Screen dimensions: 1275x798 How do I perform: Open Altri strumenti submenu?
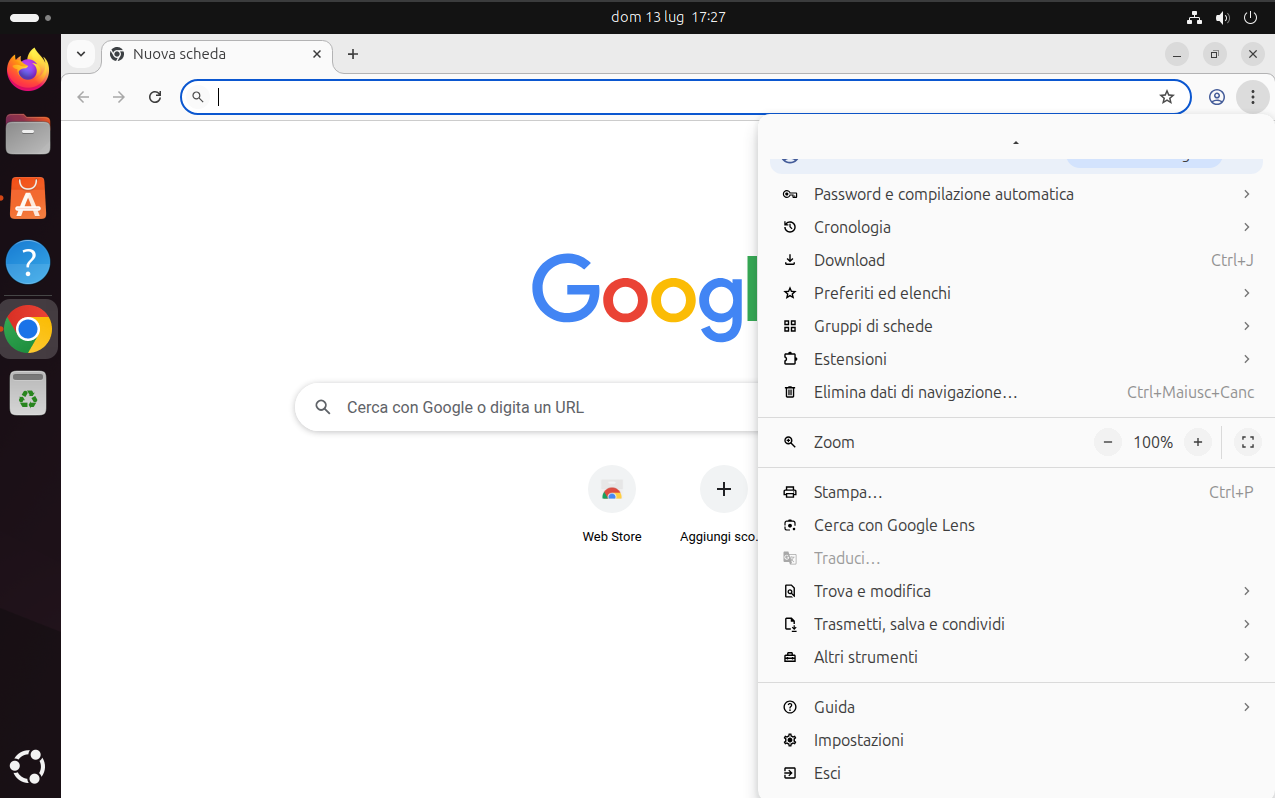point(1016,657)
